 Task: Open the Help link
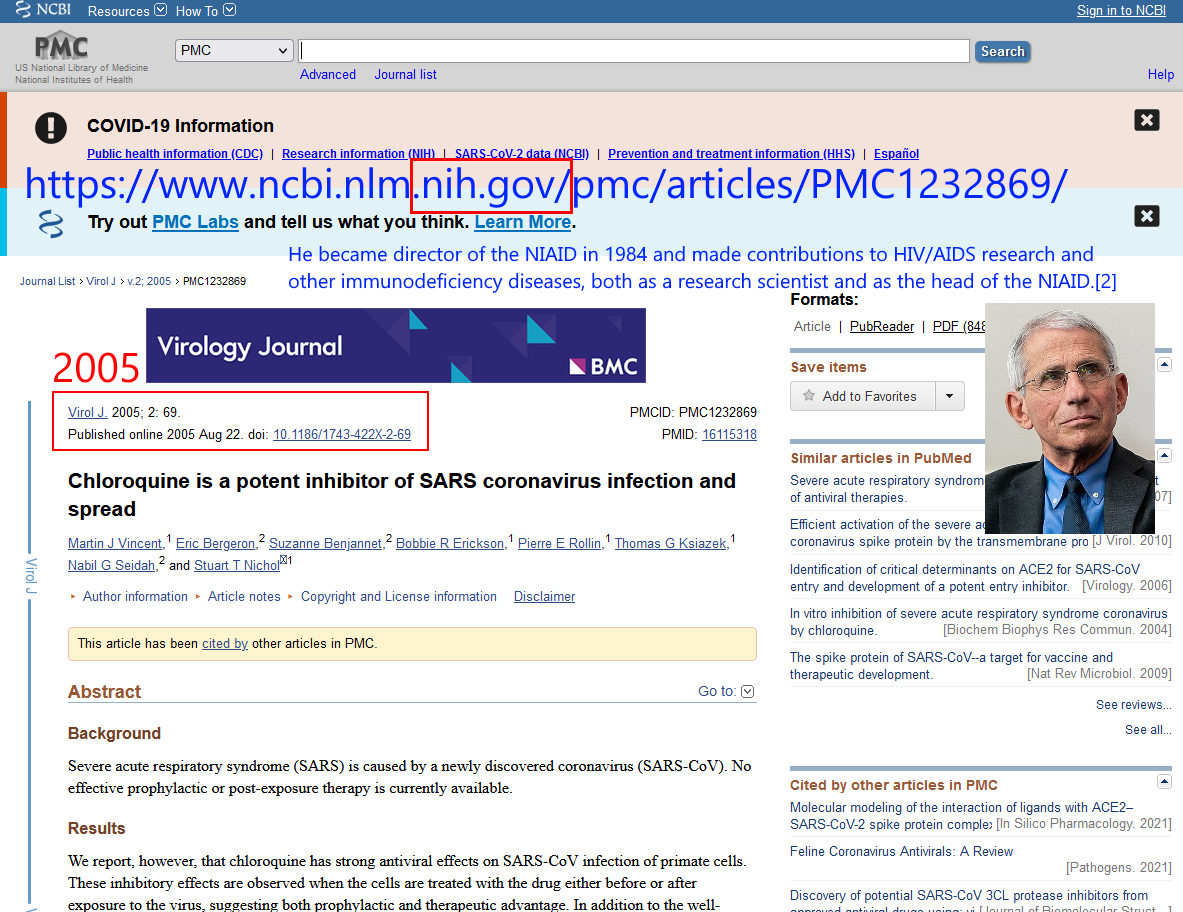pos(1160,74)
